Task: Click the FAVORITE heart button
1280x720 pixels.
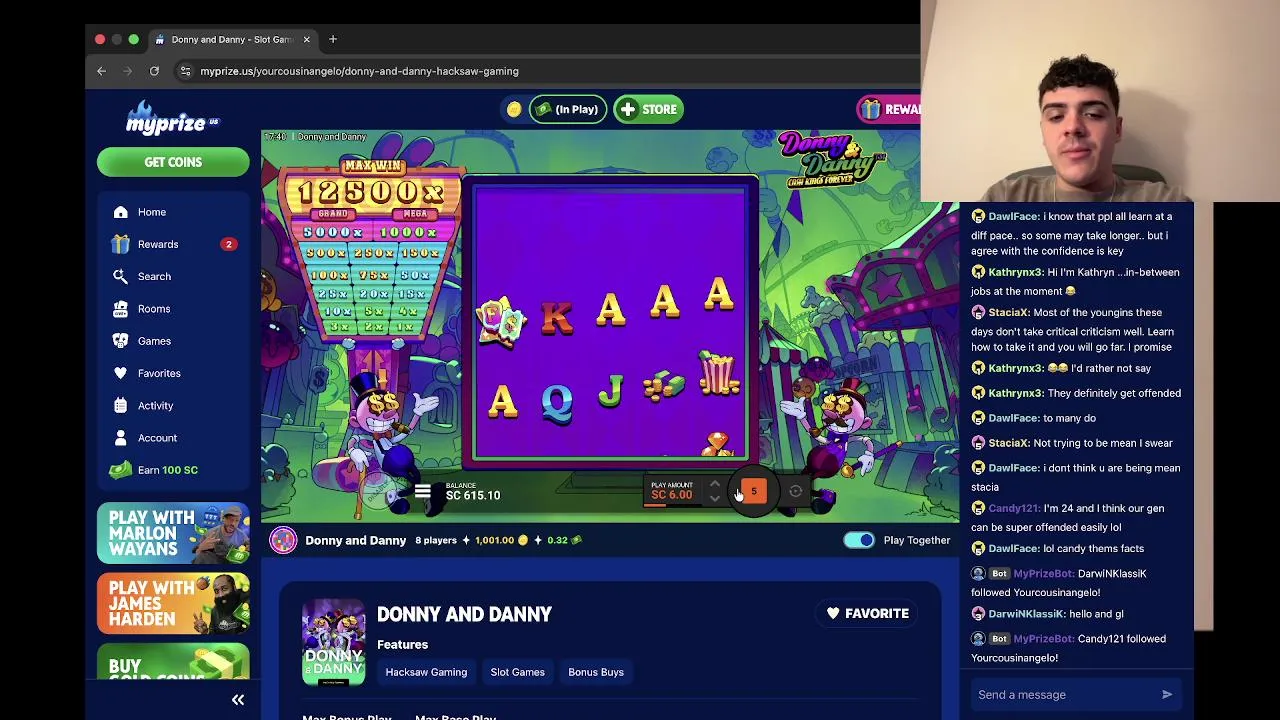Action: coord(867,613)
